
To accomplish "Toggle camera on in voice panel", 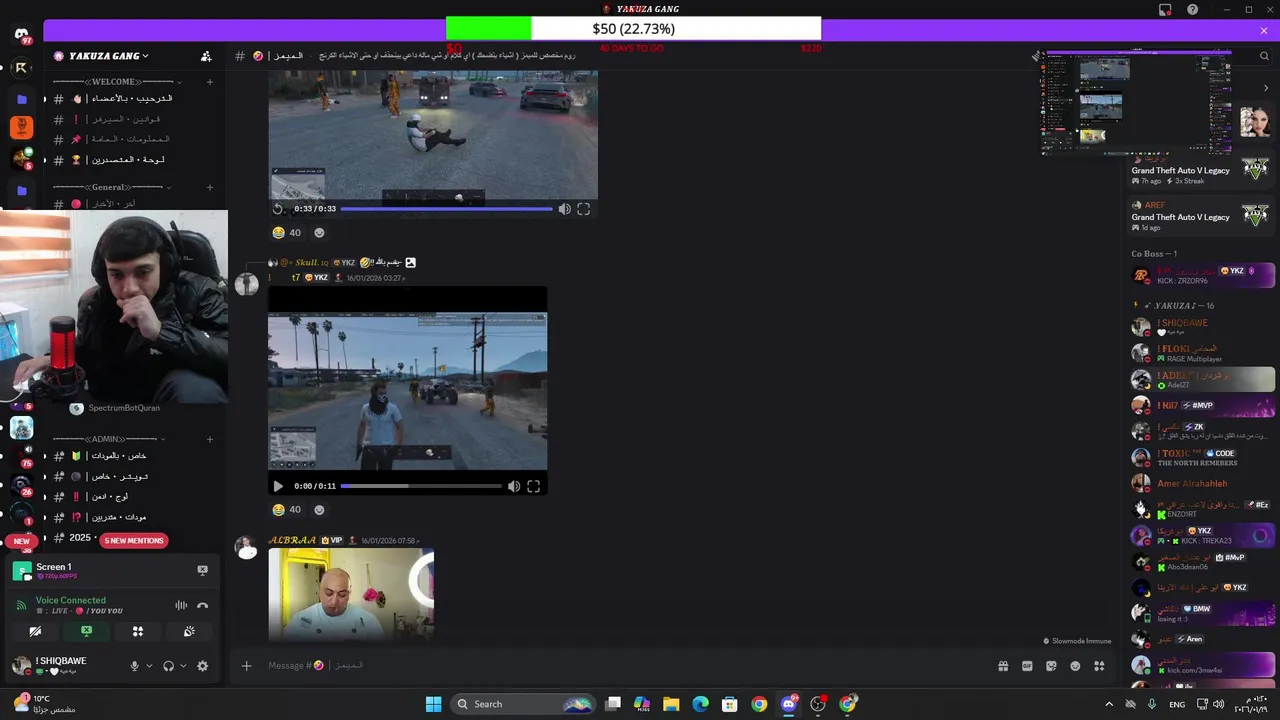I will 35,631.
